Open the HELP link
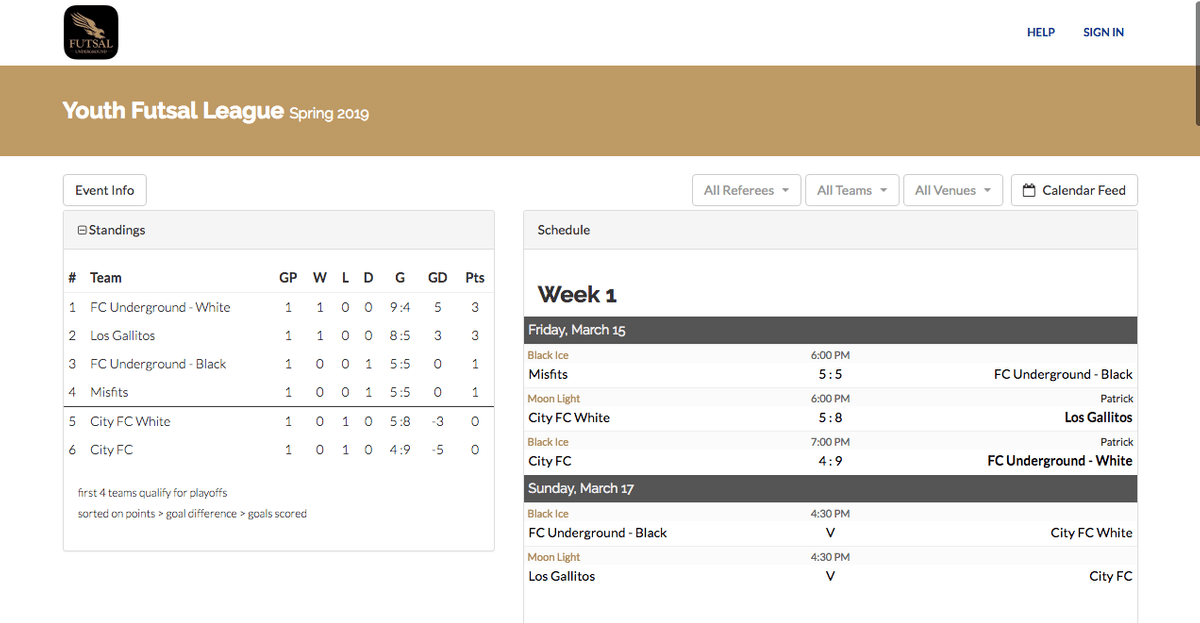1200x623 pixels. [x=1041, y=32]
